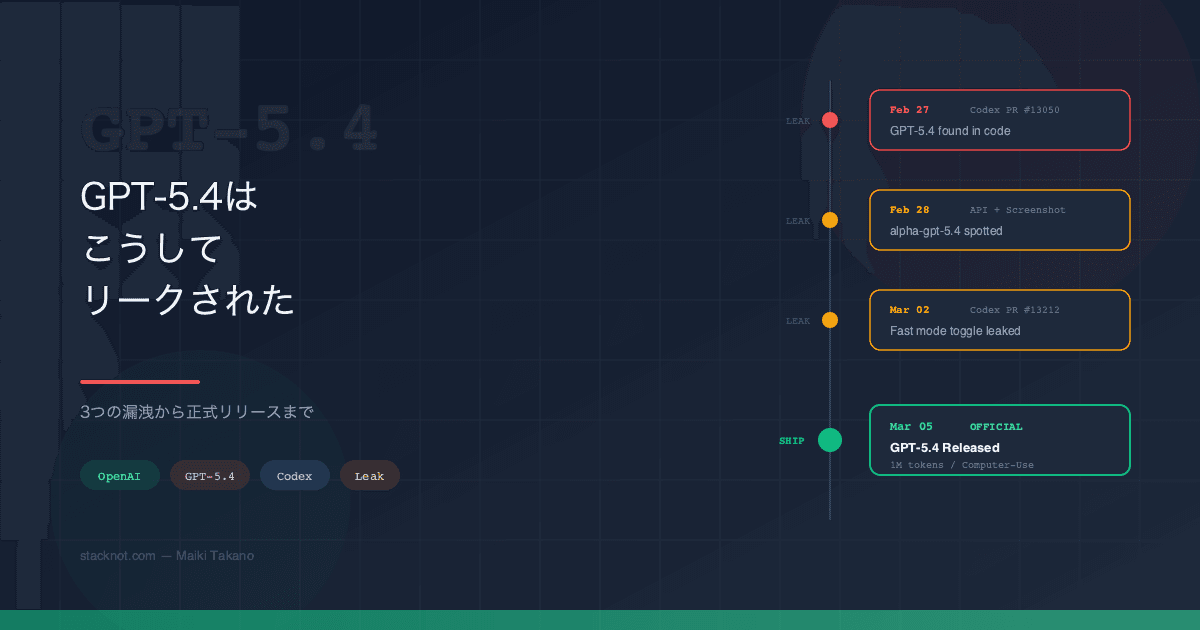
Task: Select the GPT-5.4 tag pill
Action: pyautogui.click(x=210, y=476)
